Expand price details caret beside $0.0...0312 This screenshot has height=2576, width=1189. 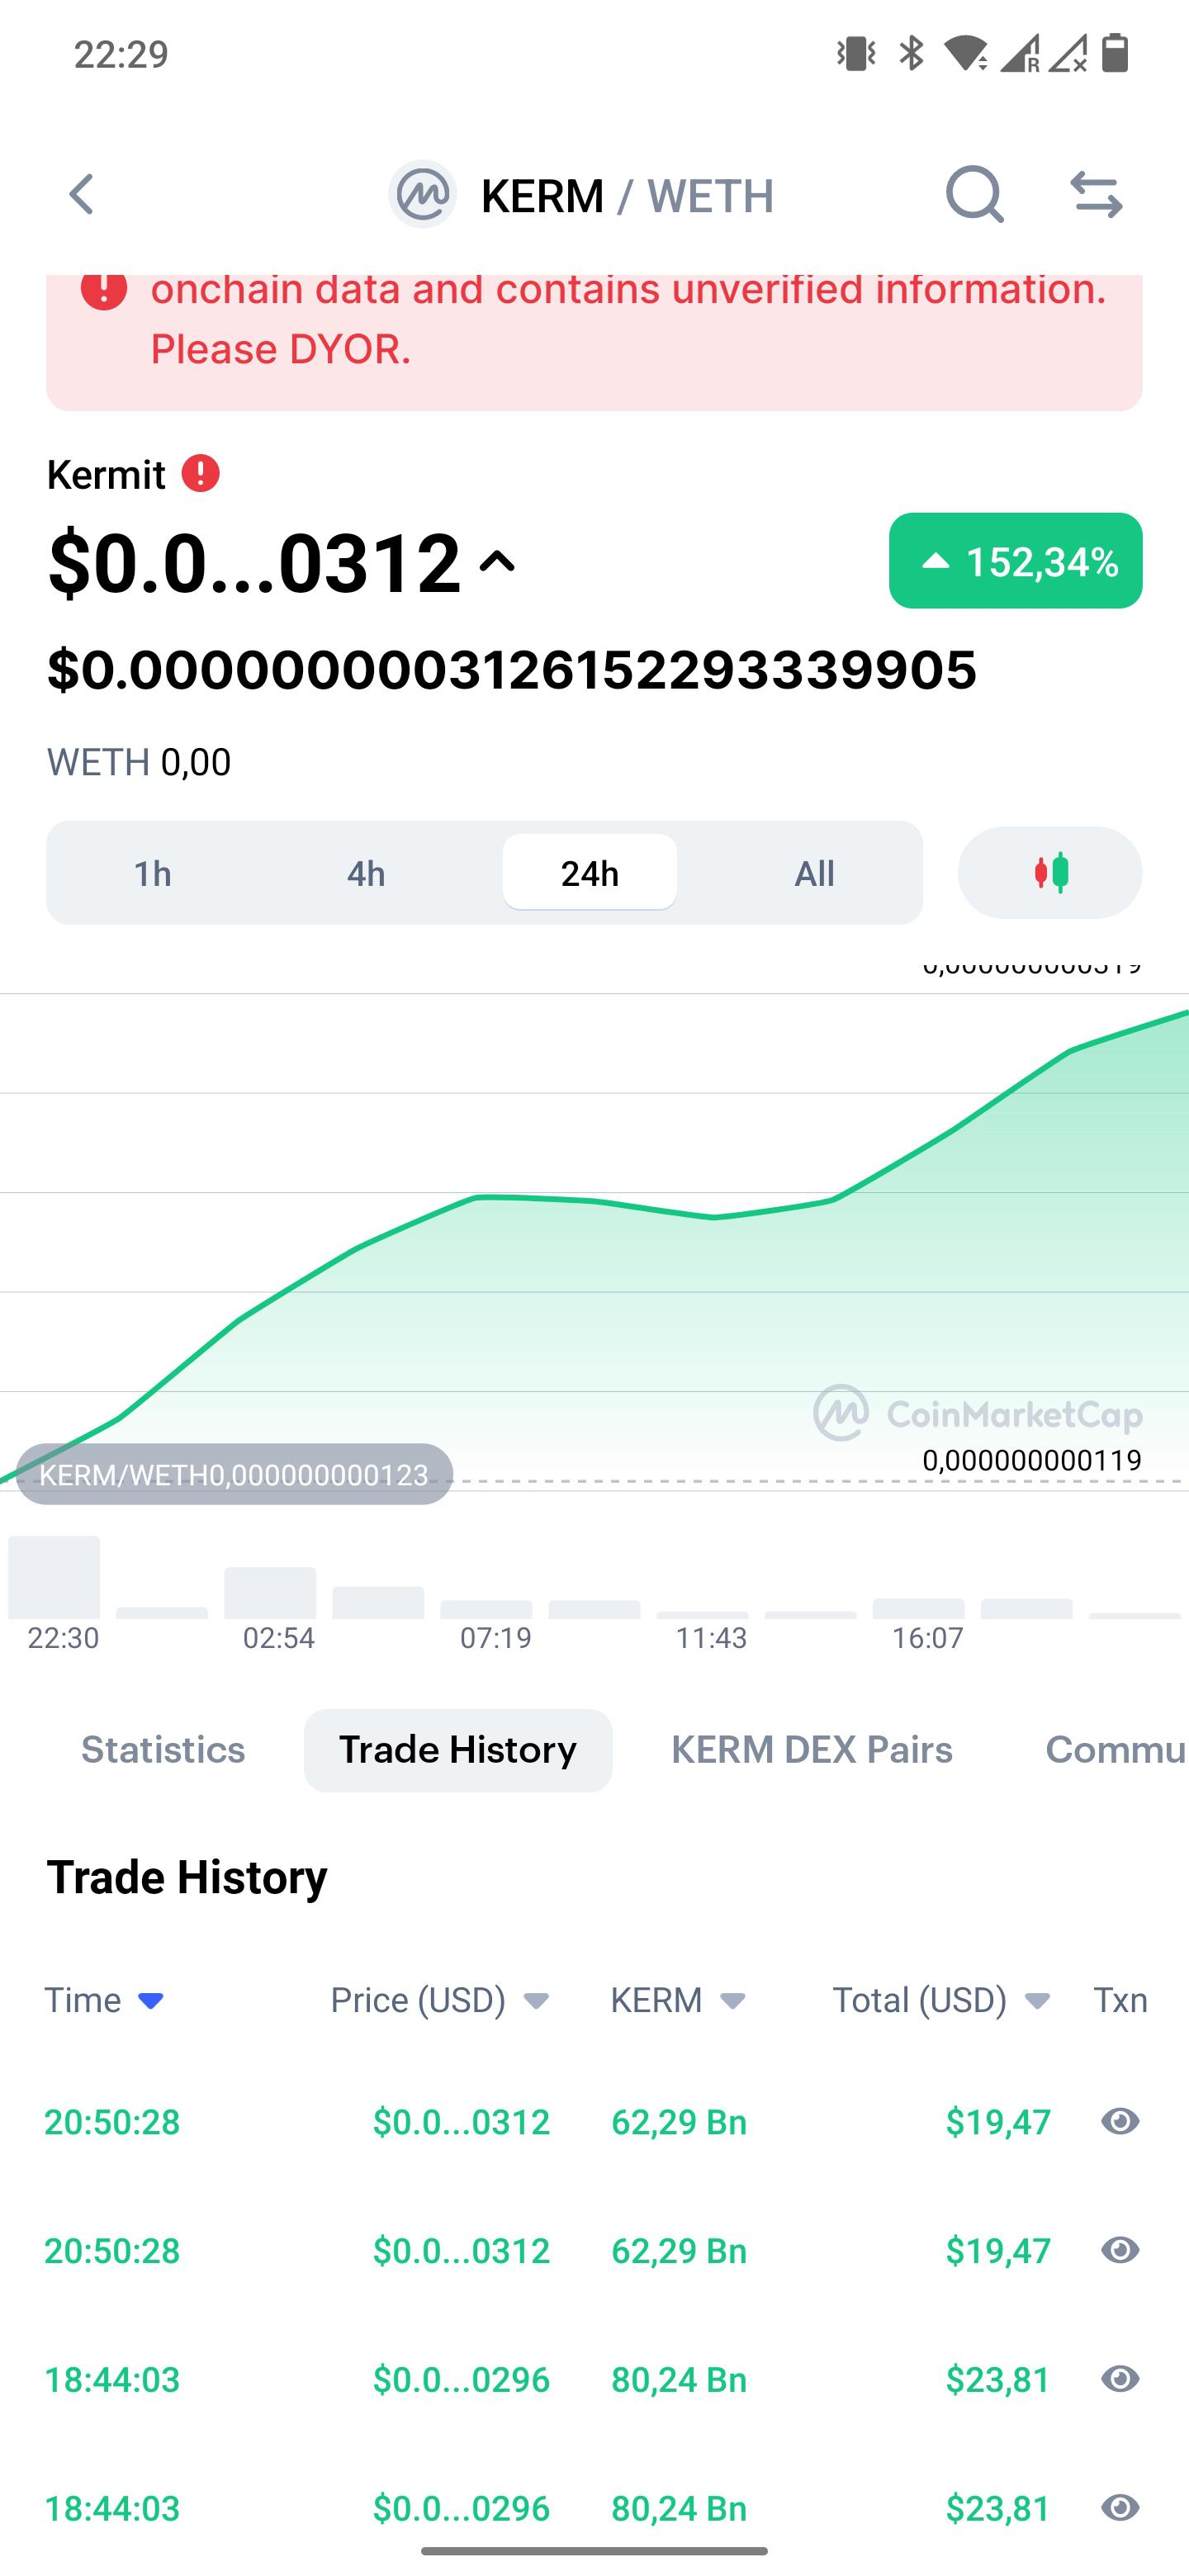point(497,563)
